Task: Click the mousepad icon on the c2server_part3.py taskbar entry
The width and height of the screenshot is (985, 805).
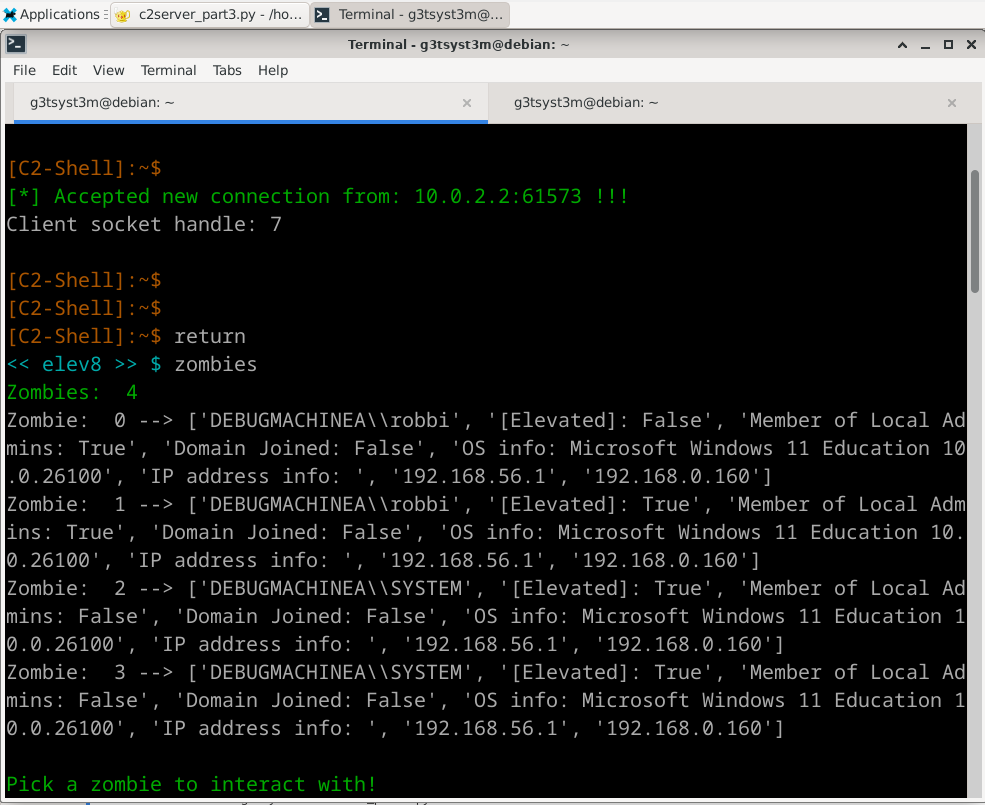Action: pyautogui.click(x=122, y=14)
